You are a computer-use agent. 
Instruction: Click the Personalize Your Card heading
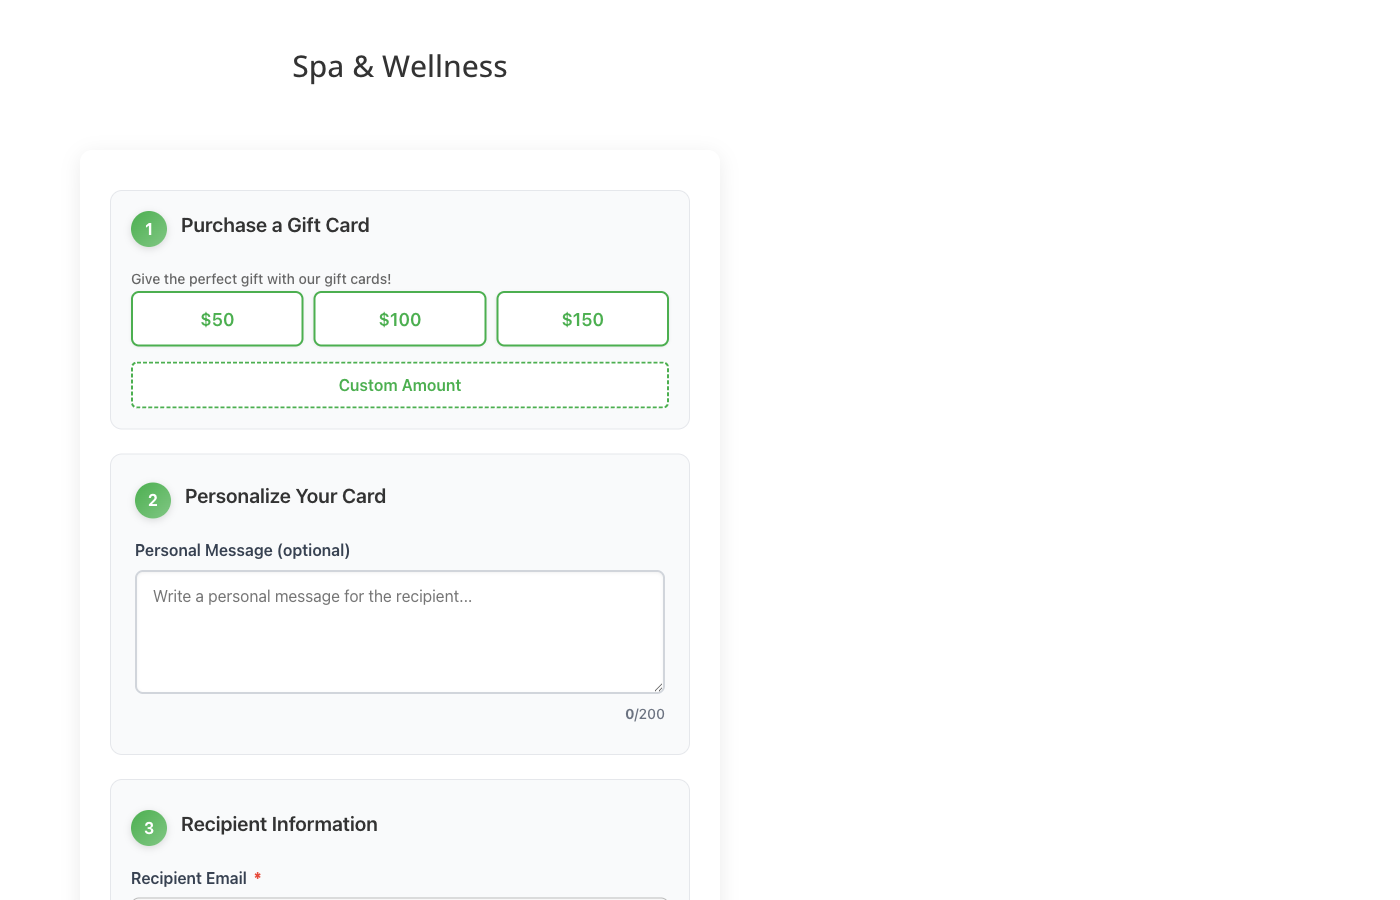[285, 496]
